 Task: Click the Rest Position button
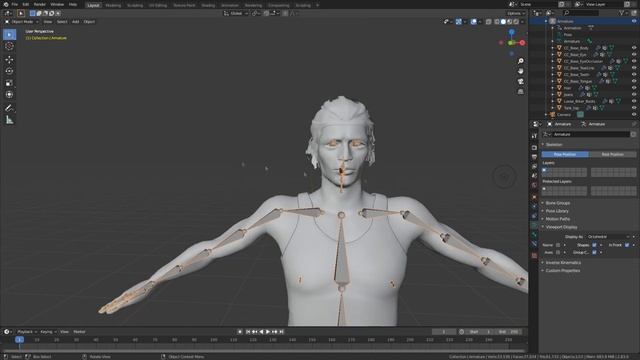(613, 154)
